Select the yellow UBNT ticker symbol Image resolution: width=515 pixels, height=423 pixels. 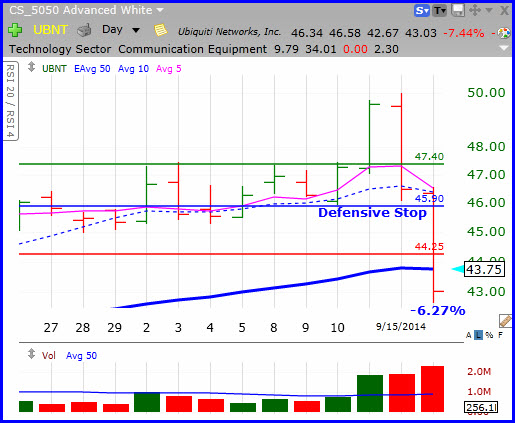point(51,30)
